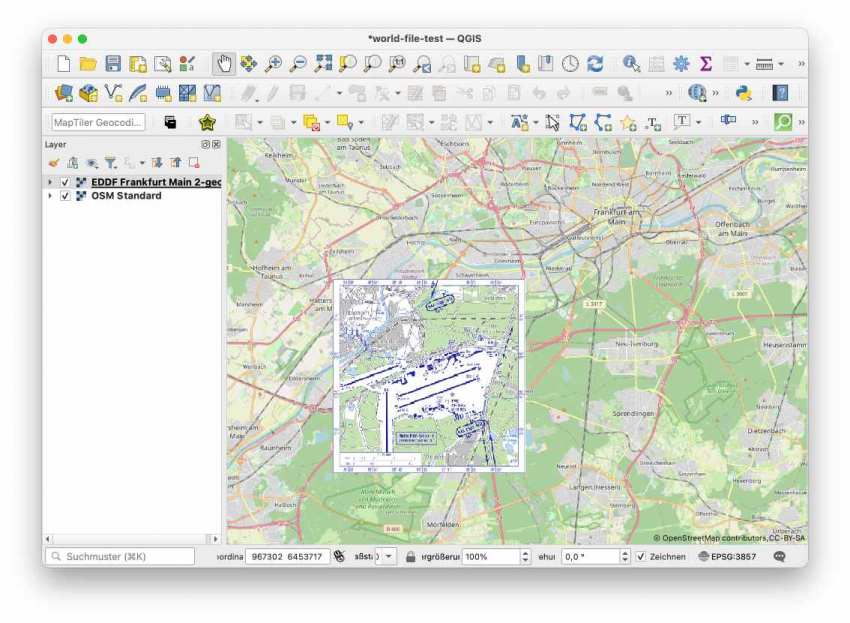Toggle mouse extents display icon beside coordinates
This screenshot has width=850, height=623.
click(x=339, y=556)
